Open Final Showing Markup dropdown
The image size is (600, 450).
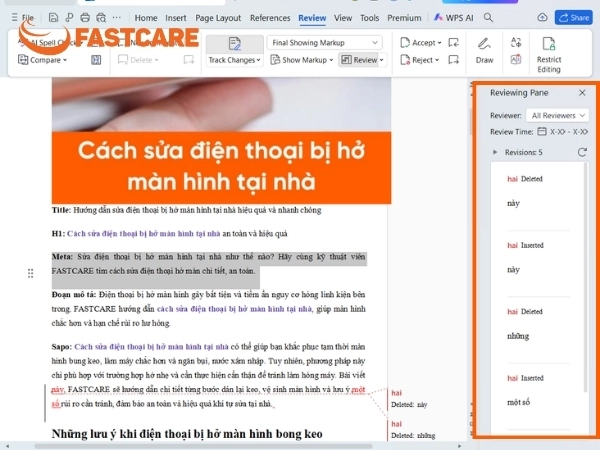pyautogui.click(x=324, y=42)
